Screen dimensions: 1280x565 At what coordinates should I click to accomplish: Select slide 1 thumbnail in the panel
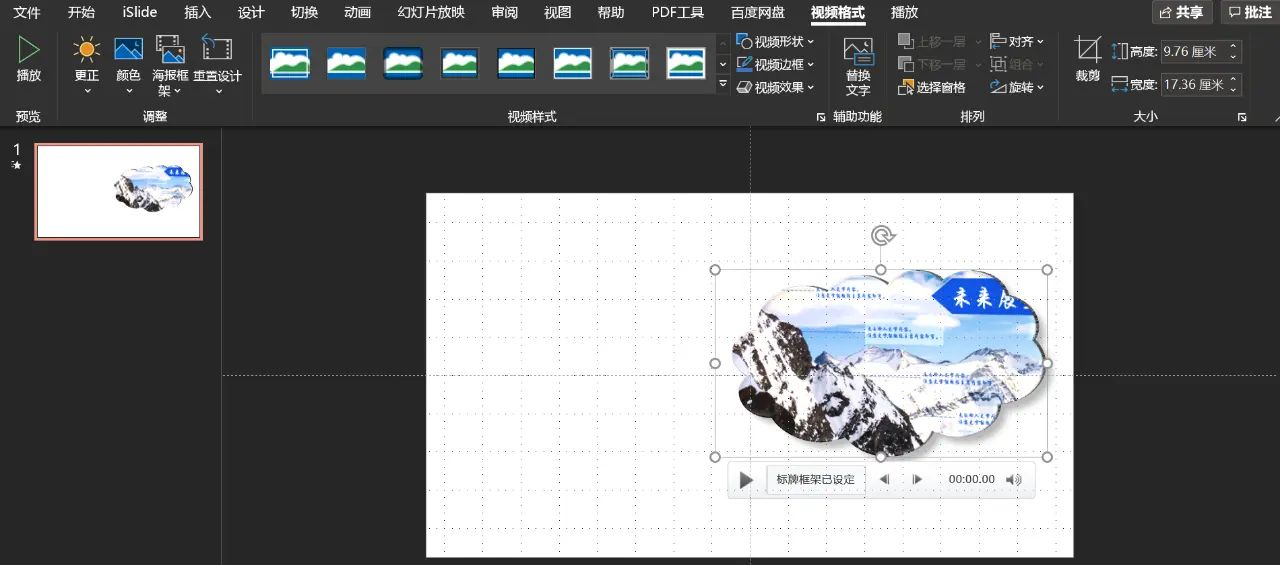118,191
